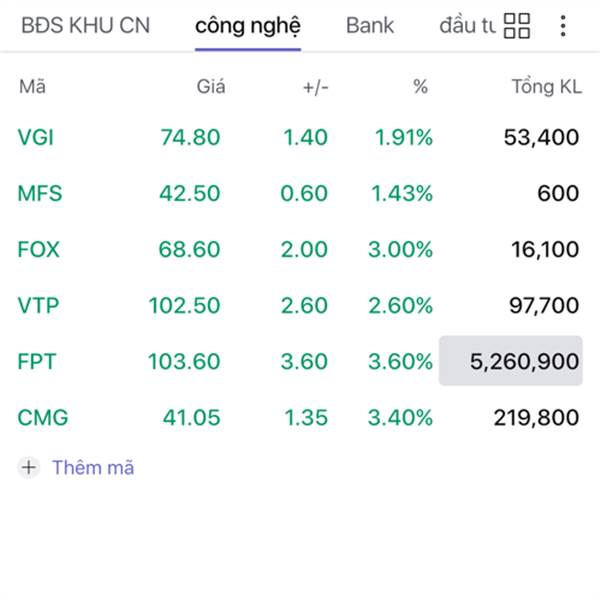Tap the FPT highlighted volume 5,260,900
This screenshot has height=600, width=600.
(x=511, y=361)
